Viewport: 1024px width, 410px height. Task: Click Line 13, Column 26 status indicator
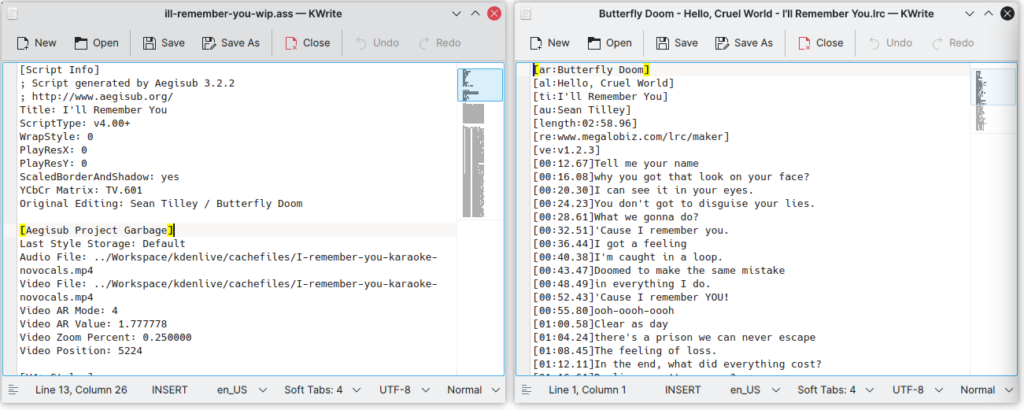click(x=81, y=390)
